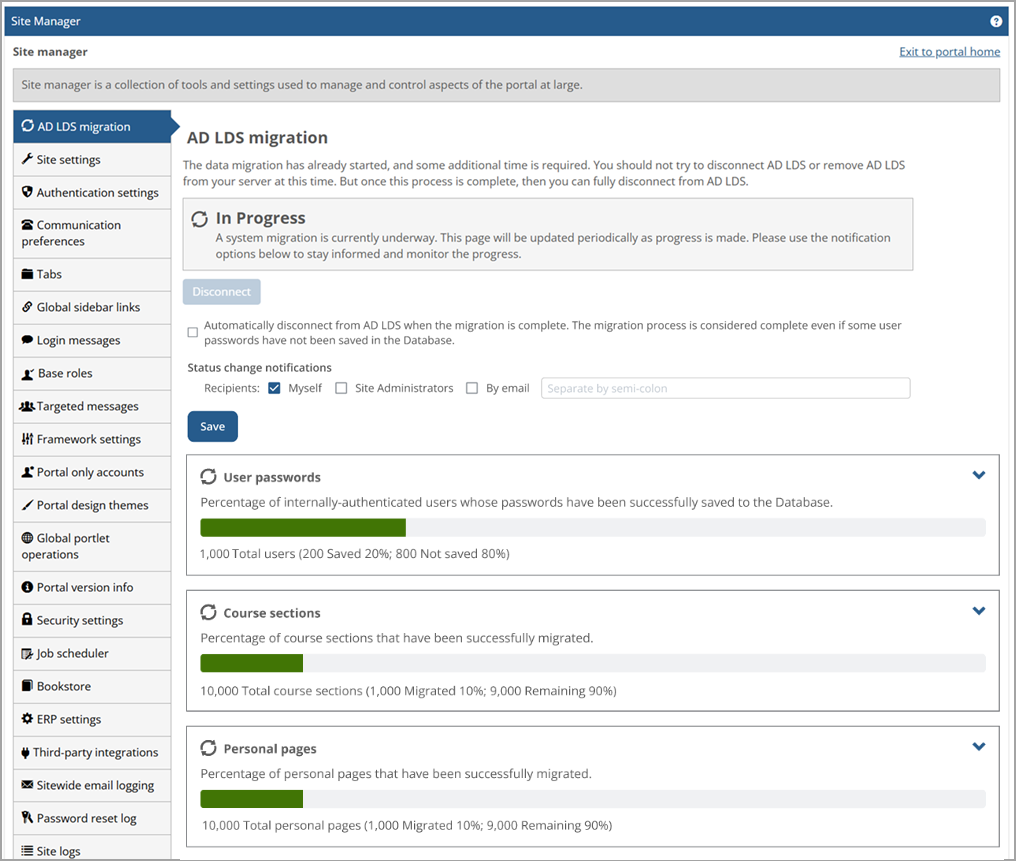This screenshot has height=861, width=1016.
Task: Open the AD LDS migration menu item
Action: [92, 126]
